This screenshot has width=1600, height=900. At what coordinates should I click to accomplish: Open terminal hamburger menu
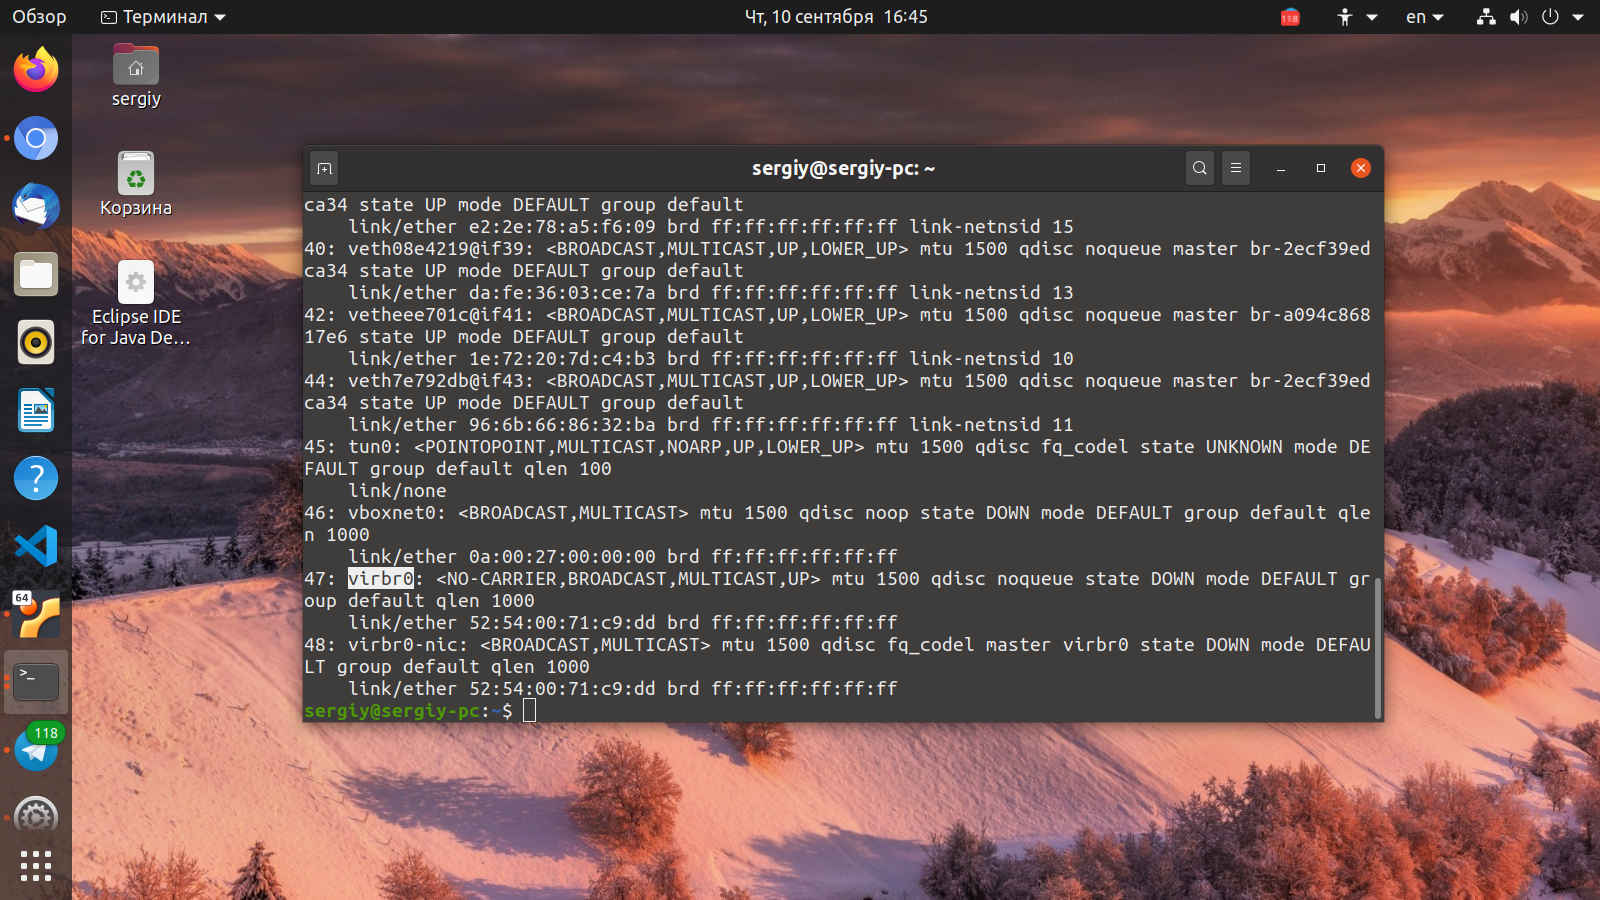coord(1236,168)
